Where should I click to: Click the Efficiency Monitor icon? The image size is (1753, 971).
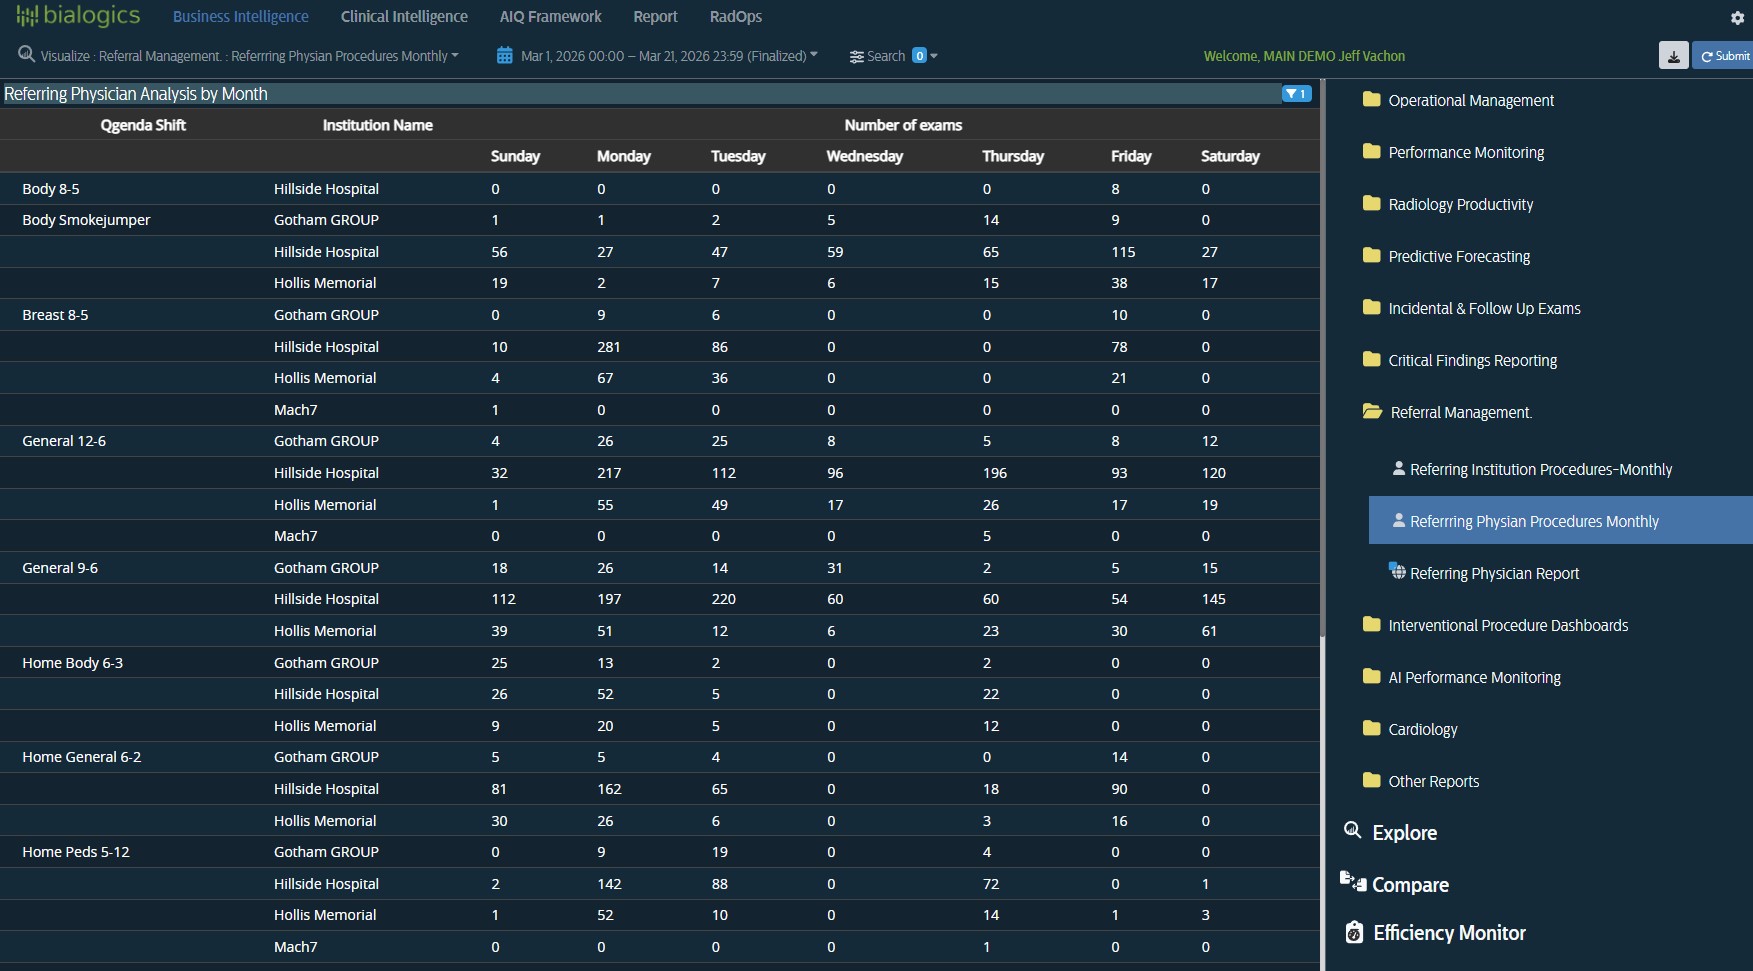[x=1353, y=932]
